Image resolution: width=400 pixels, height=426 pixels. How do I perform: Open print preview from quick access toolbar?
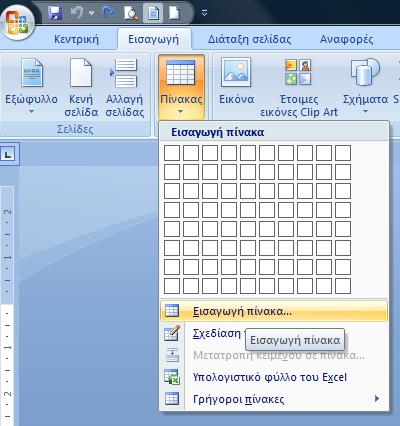(132, 13)
